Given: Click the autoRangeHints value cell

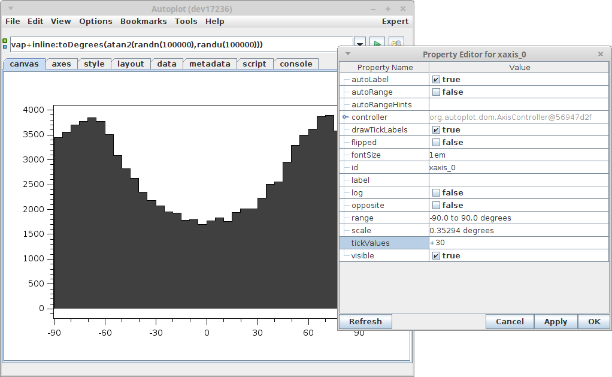Looking at the screenshot, I should tap(519, 105).
